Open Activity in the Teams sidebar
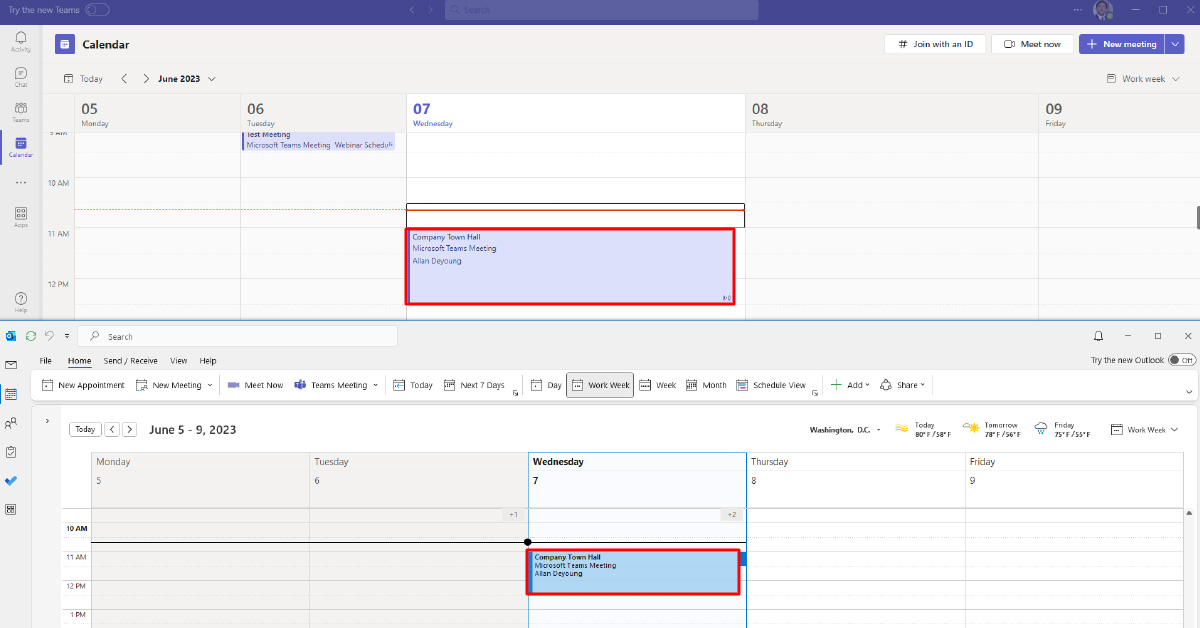Viewport: 1200px width, 628px height. 21,41
